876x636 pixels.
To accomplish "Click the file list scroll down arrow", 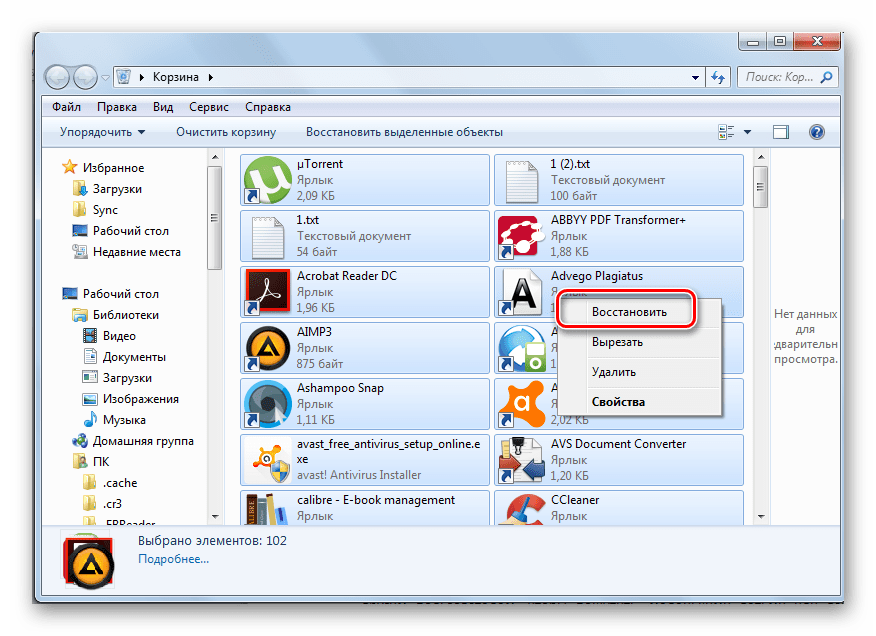I will 761,517.
